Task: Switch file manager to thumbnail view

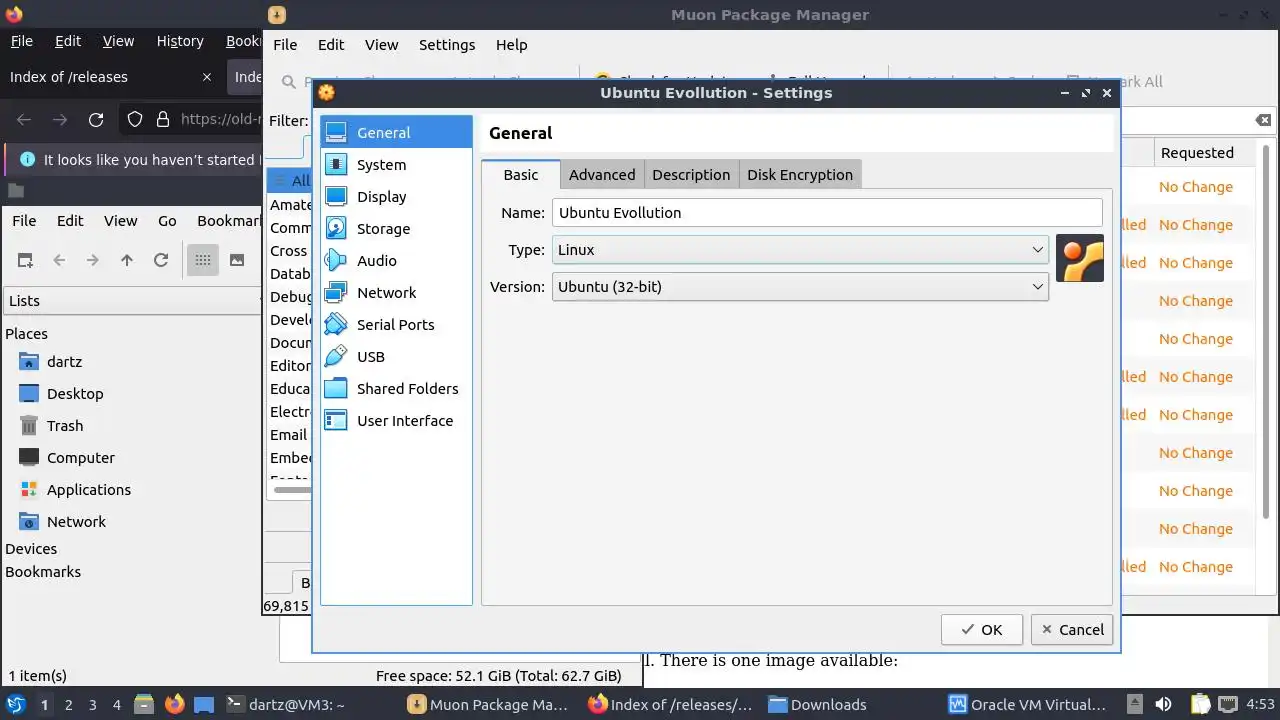Action: 237,260
